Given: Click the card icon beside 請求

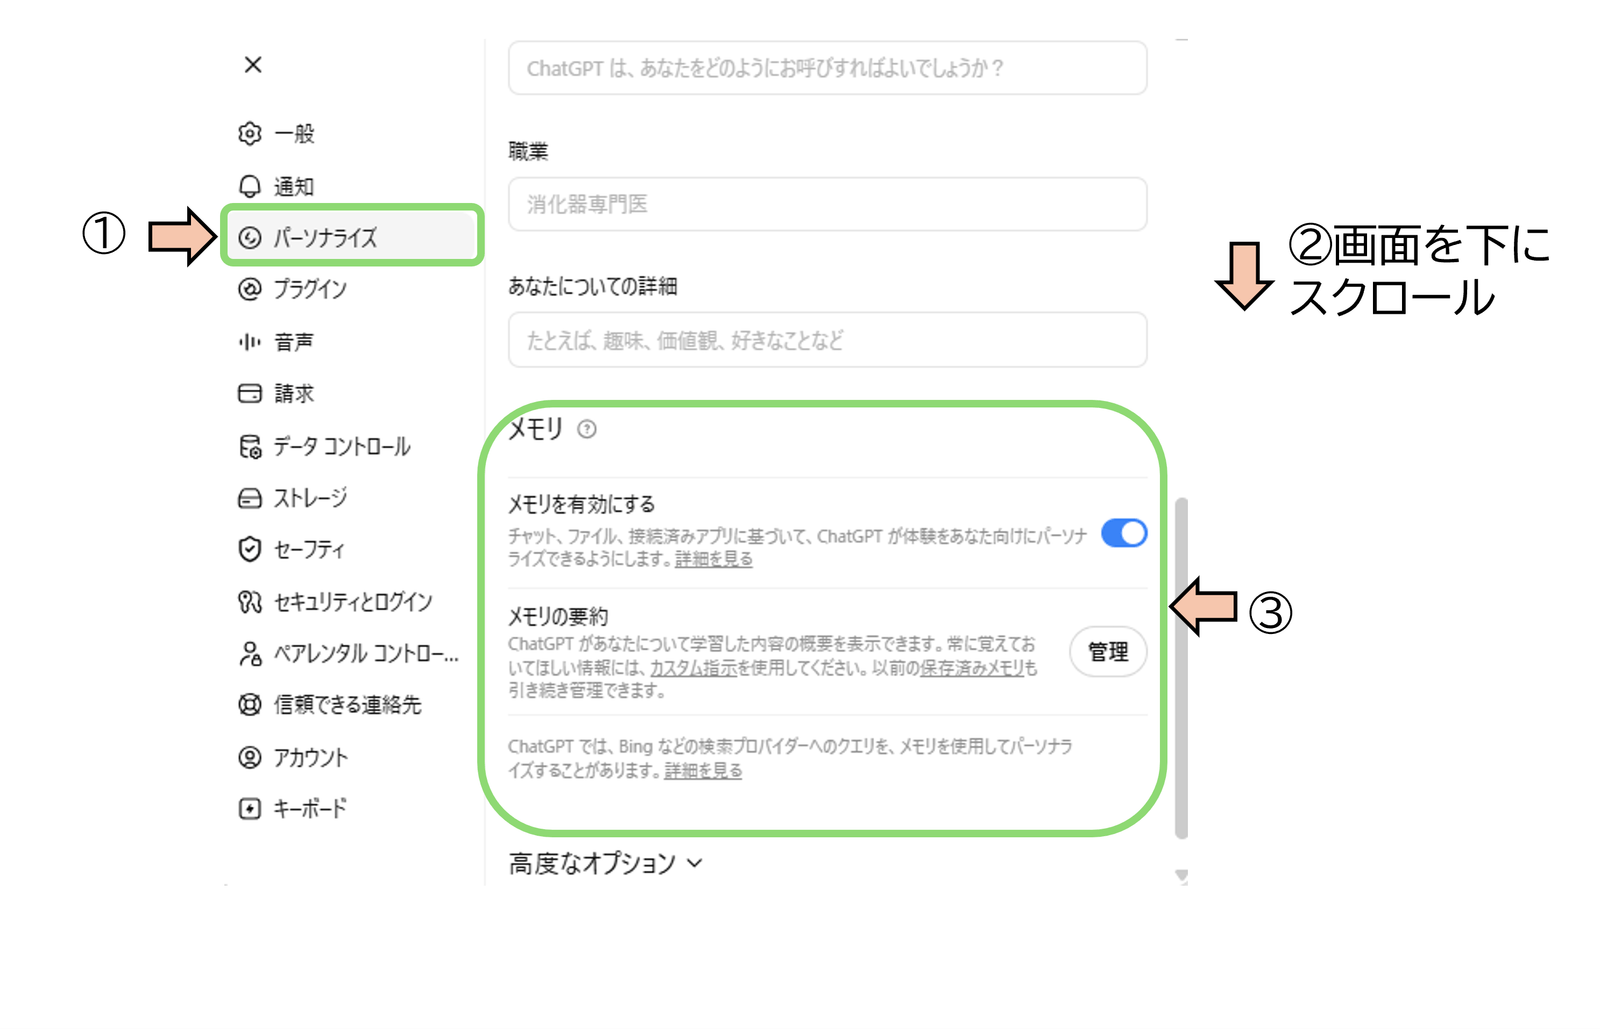Looking at the screenshot, I should [x=250, y=393].
